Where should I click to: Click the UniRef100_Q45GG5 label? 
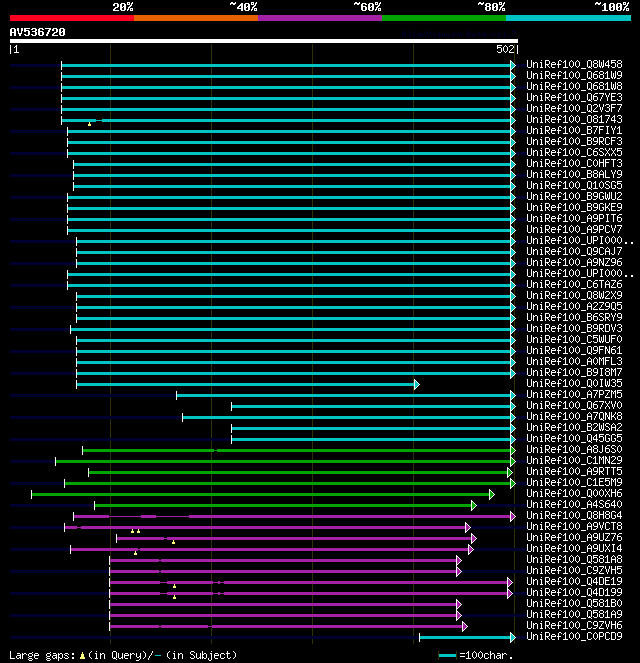574,438
